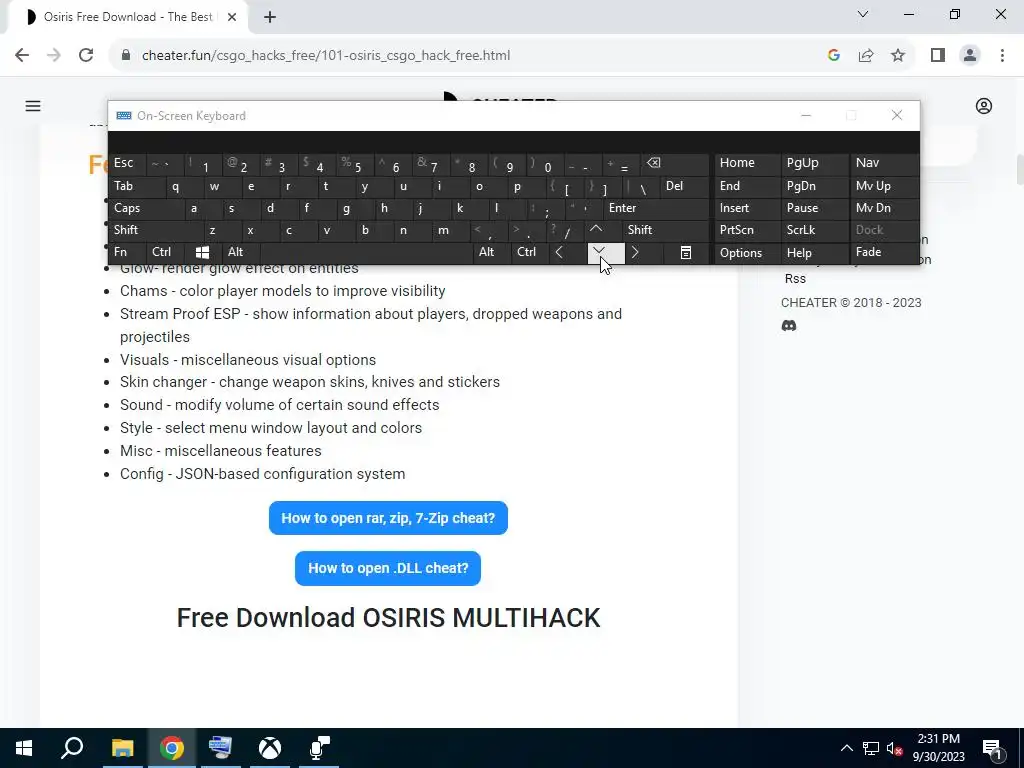Open File Explorer from taskbar
This screenshot has width=1024, height=768.
(x=122, y=748)
